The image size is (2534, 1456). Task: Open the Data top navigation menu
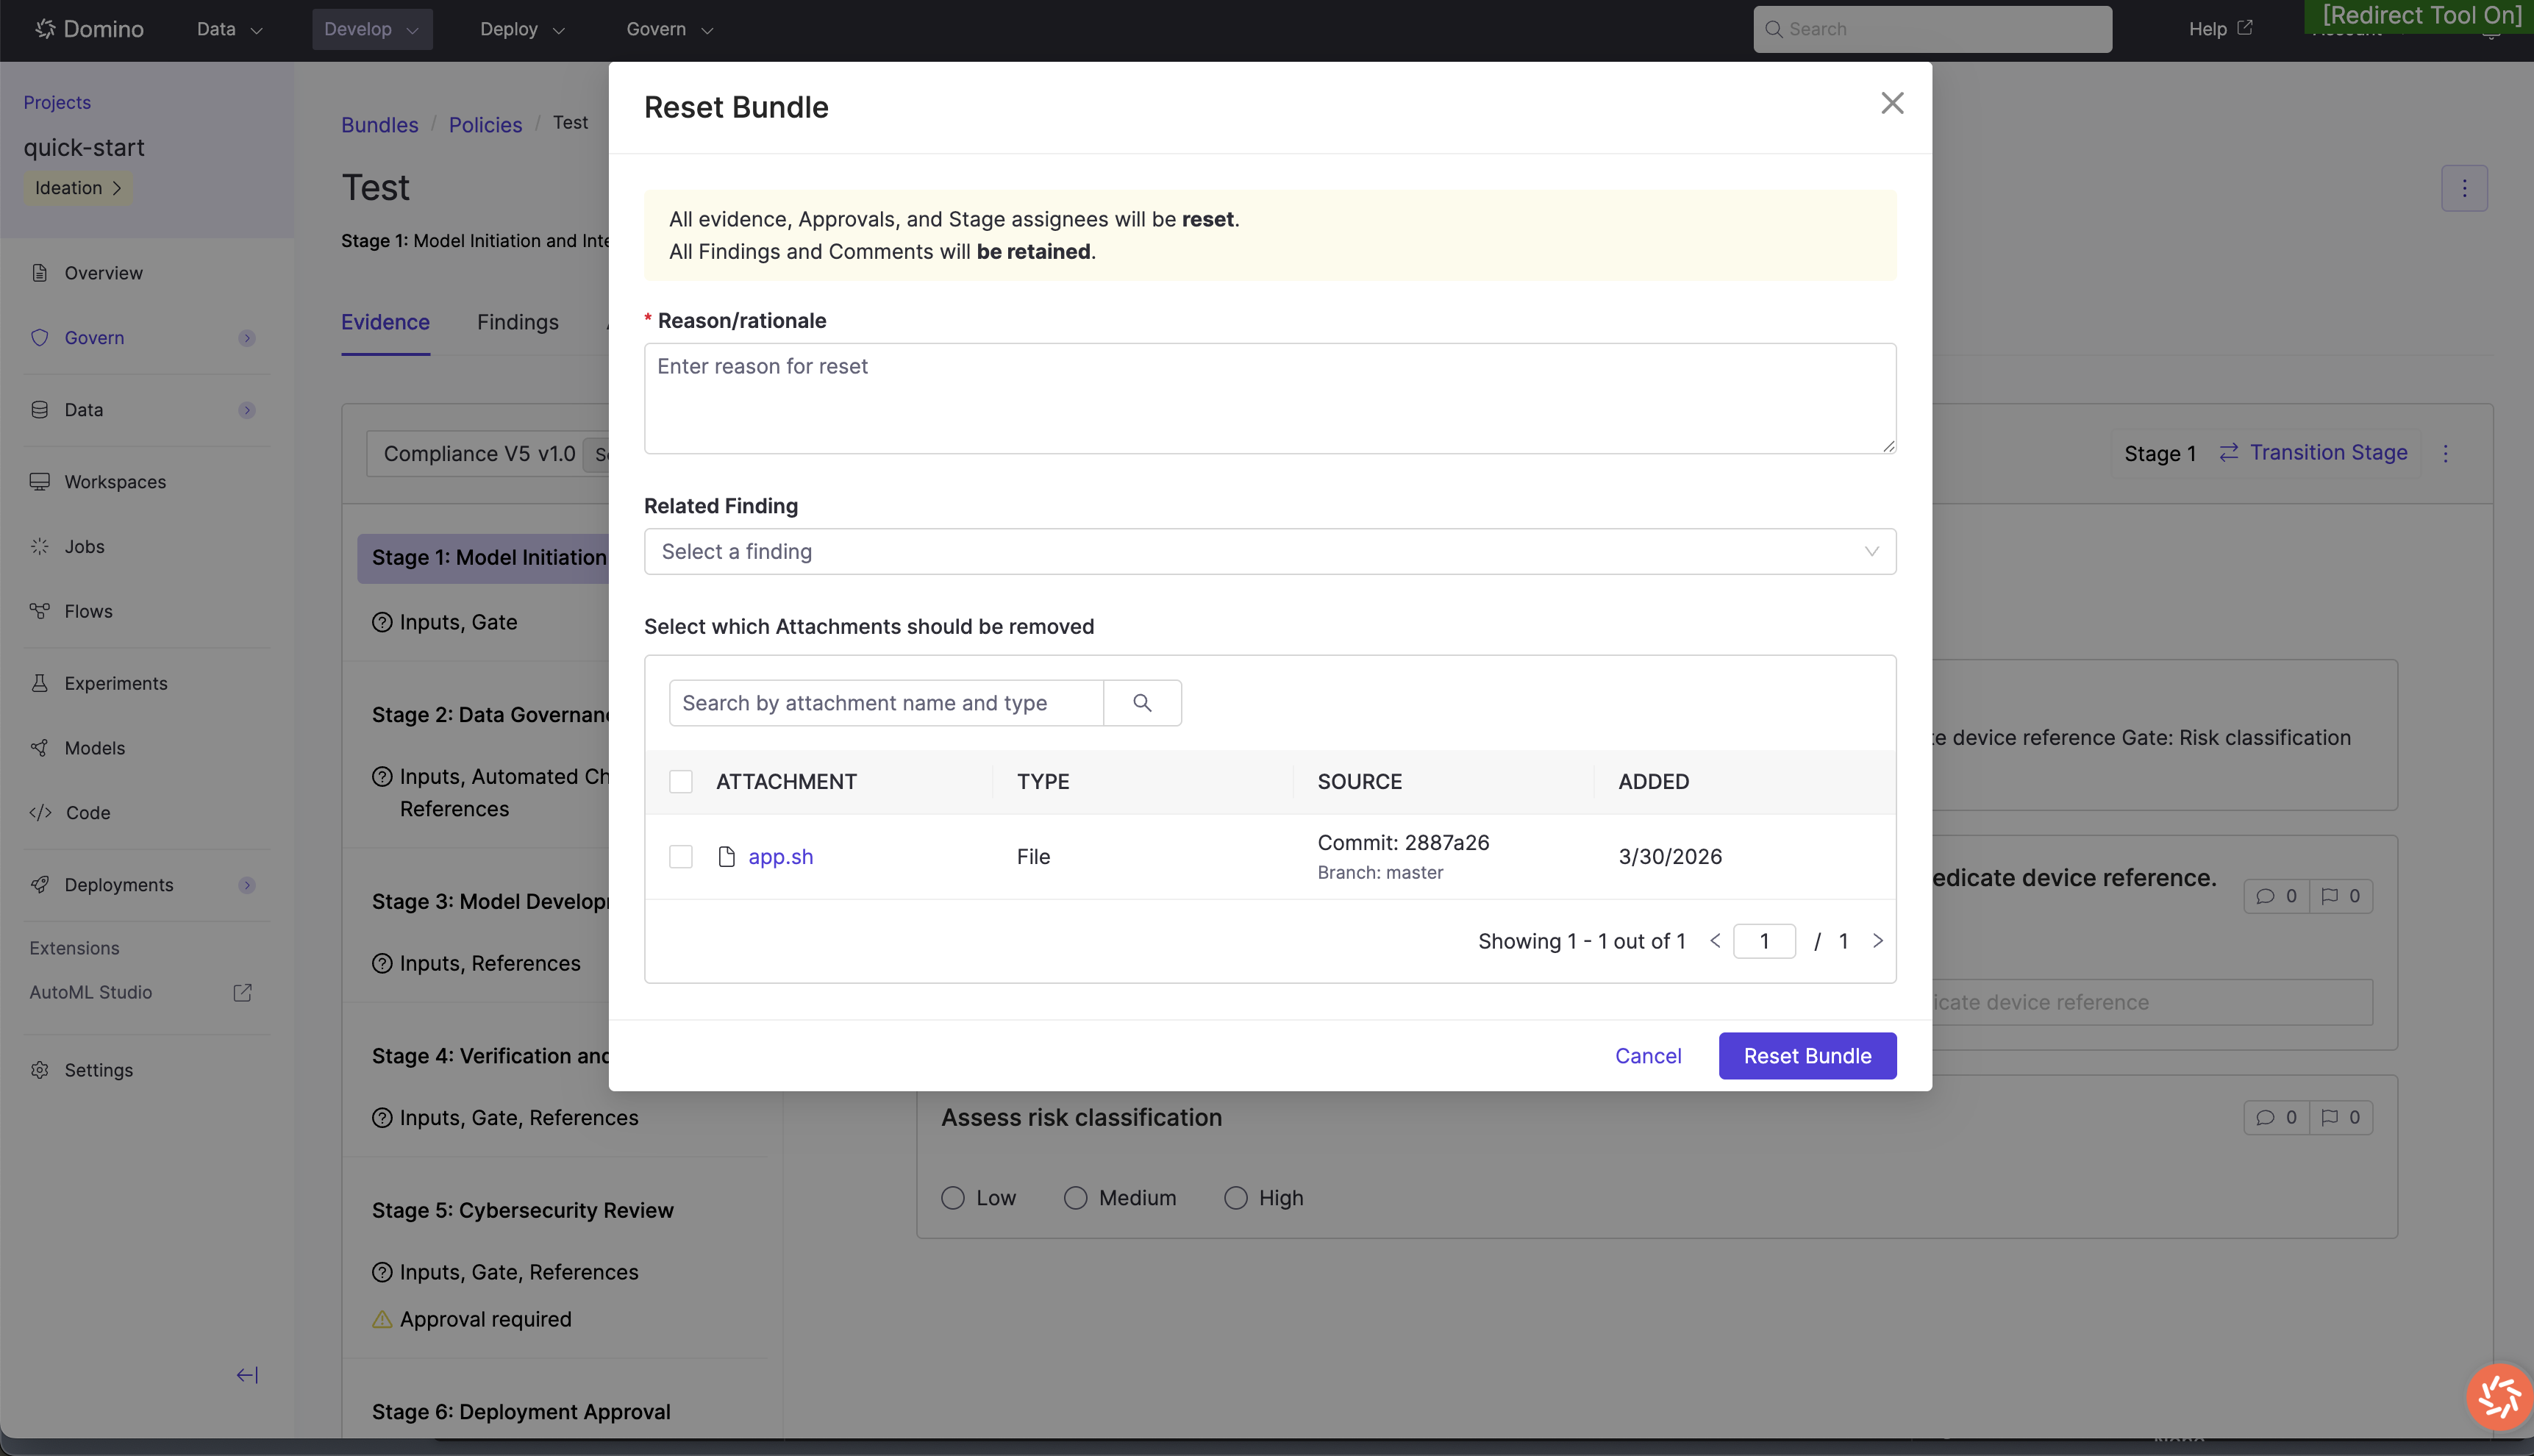[229, 29]
